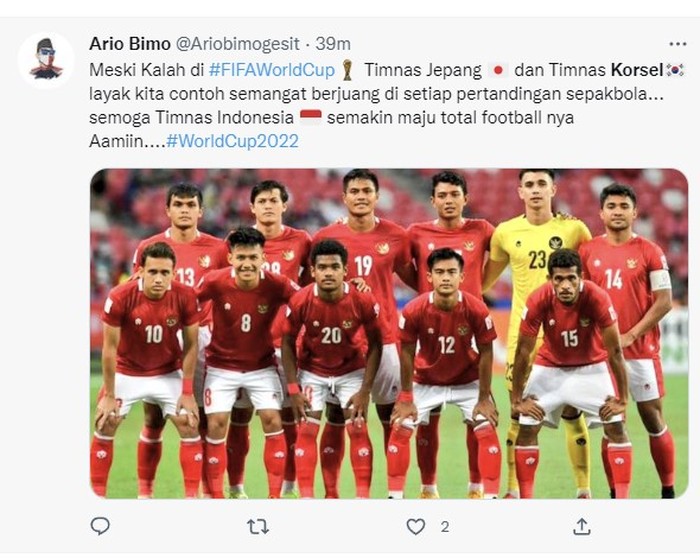Click the like count number 2

445,527
